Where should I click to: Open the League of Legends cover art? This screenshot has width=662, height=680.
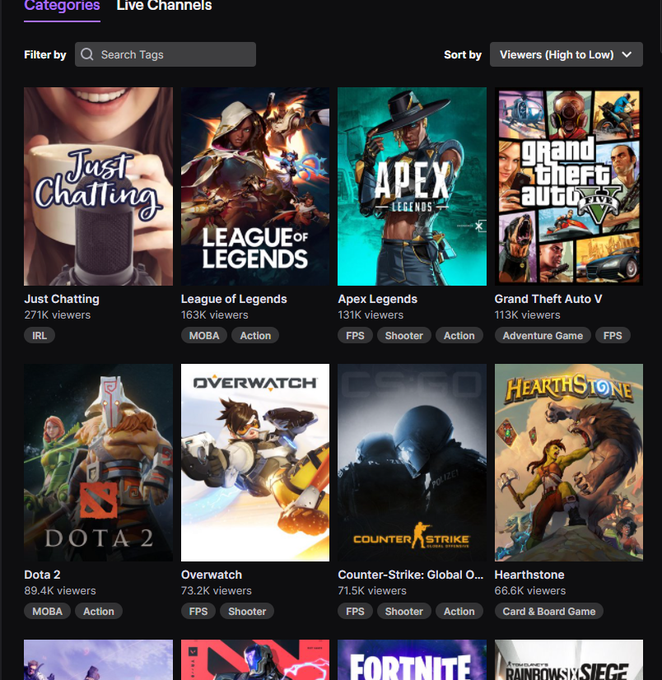(x=255, y=186)
